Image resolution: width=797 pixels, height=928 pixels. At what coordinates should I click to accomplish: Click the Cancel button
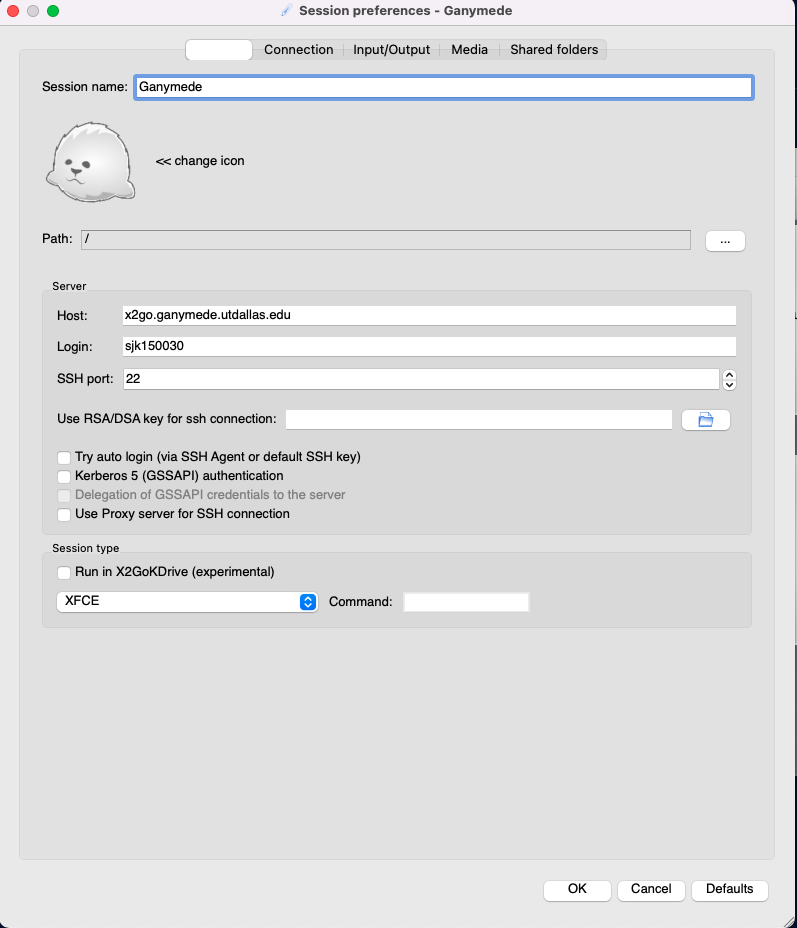(x=651, y=890)
